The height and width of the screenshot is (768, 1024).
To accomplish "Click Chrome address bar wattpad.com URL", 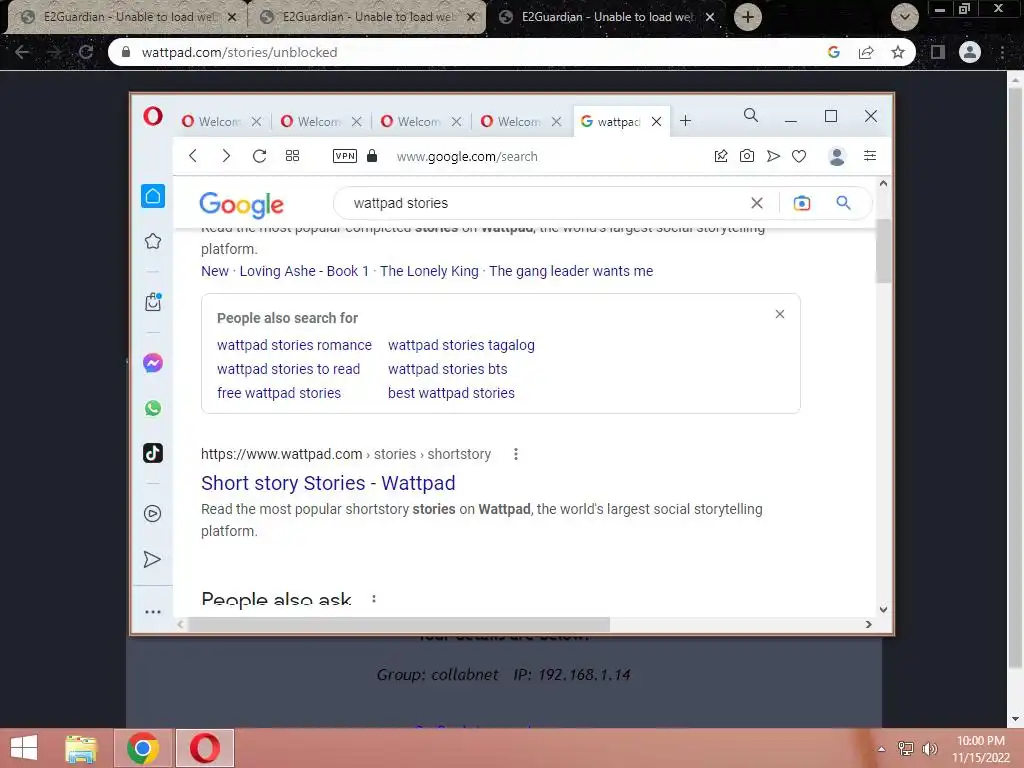I will tap(239, 52).
